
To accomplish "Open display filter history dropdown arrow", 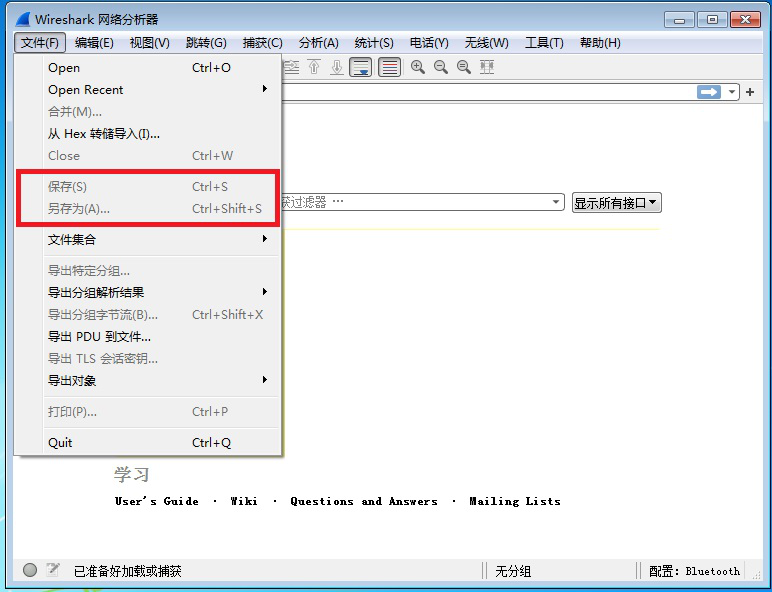I will (x=732, y=92).
